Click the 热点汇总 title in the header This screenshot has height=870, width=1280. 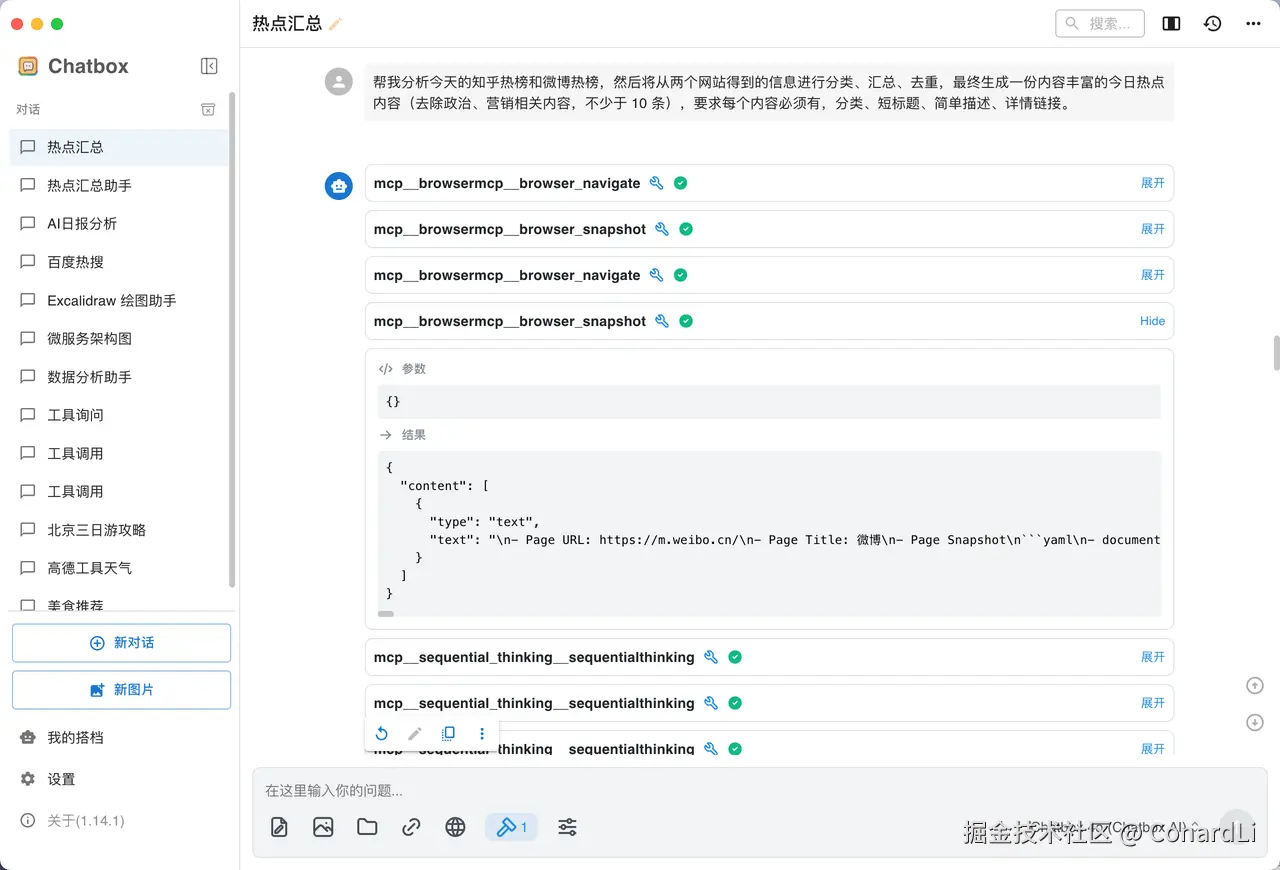[x=287, y=23]
